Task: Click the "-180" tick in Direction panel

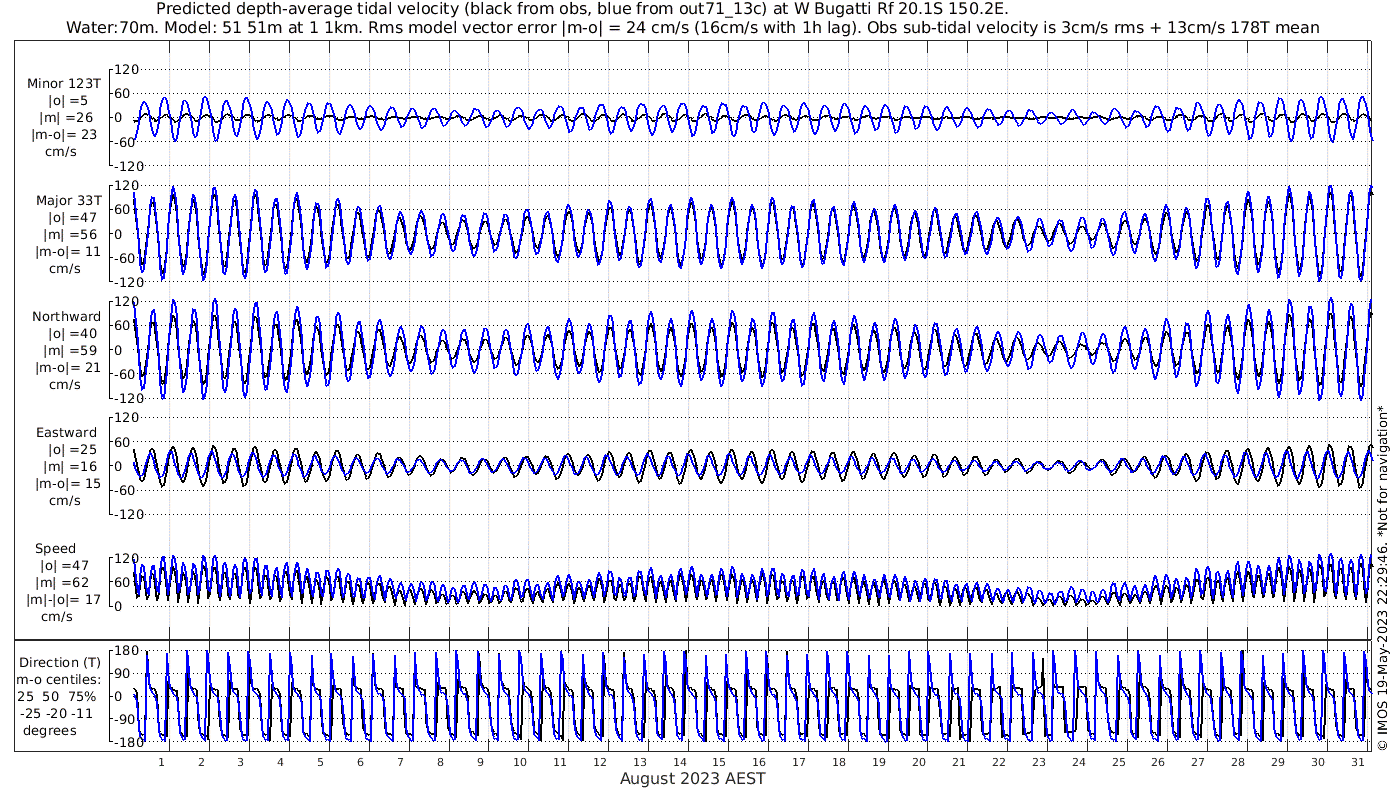Action: 122,742
